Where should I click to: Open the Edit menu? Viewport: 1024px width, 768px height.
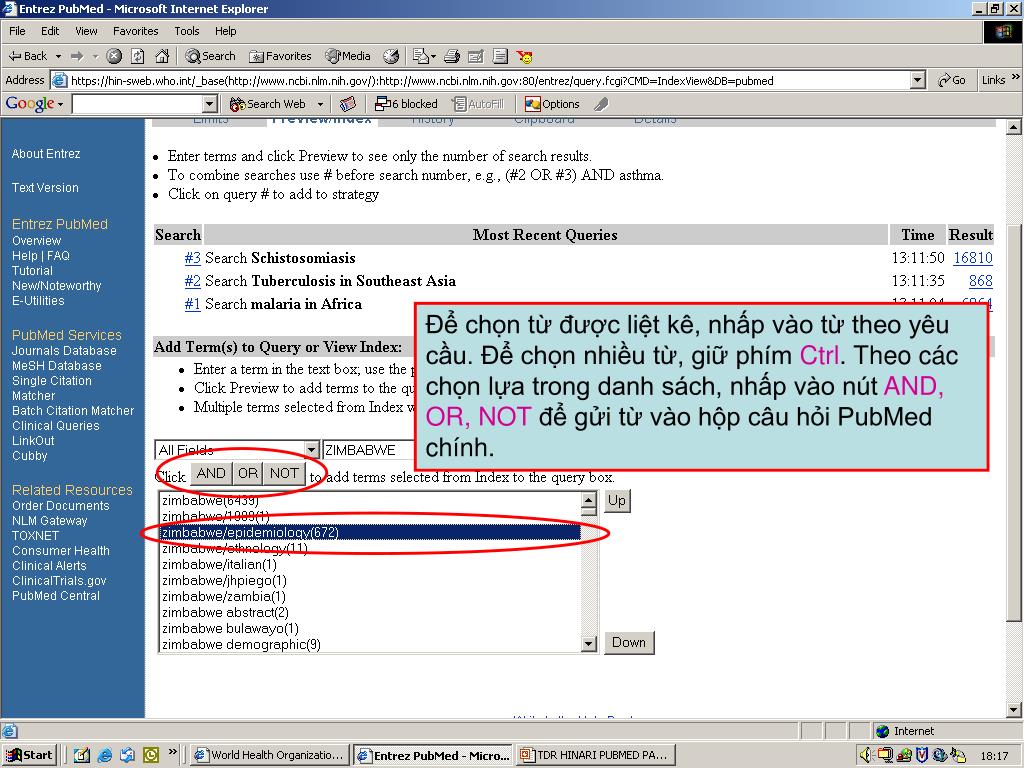click(x=50, y=31)
